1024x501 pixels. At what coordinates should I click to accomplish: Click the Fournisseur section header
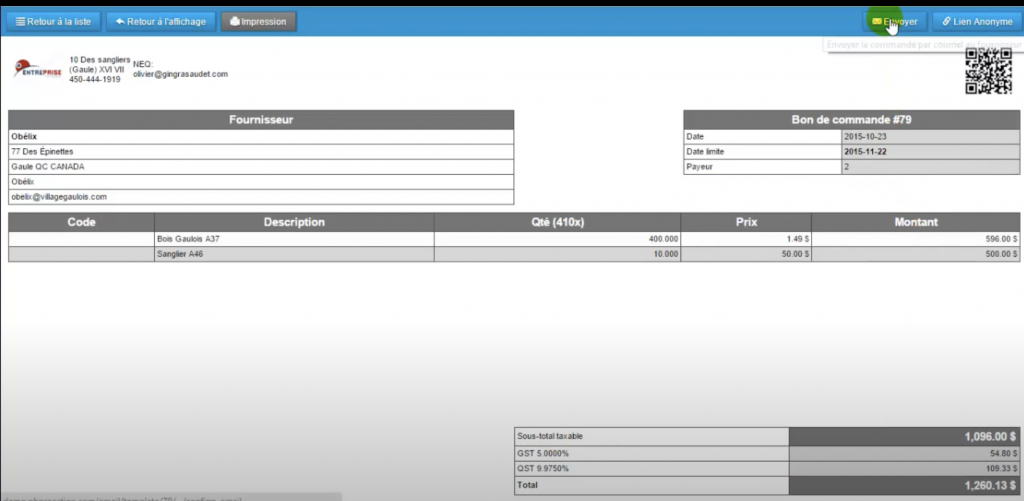tap(261, 119)
